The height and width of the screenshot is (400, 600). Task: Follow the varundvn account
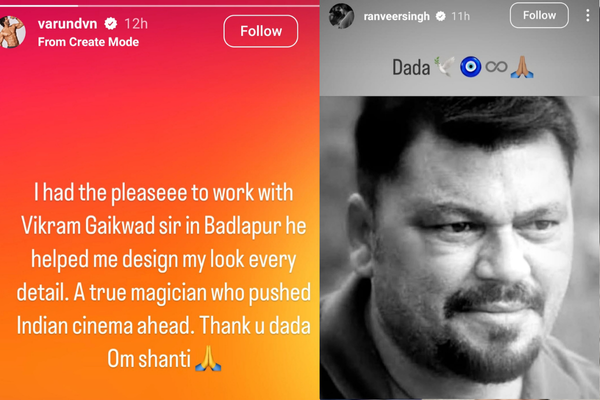[261, 31]
